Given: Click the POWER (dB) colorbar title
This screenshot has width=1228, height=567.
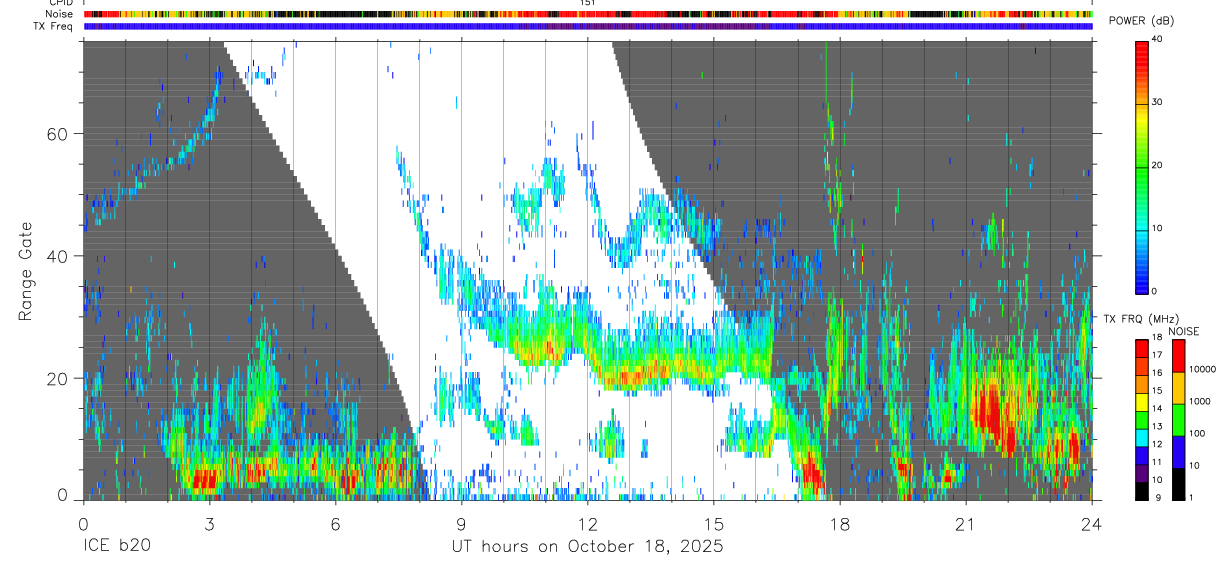Looking at the screenshot, I should tap(1141, 22).
